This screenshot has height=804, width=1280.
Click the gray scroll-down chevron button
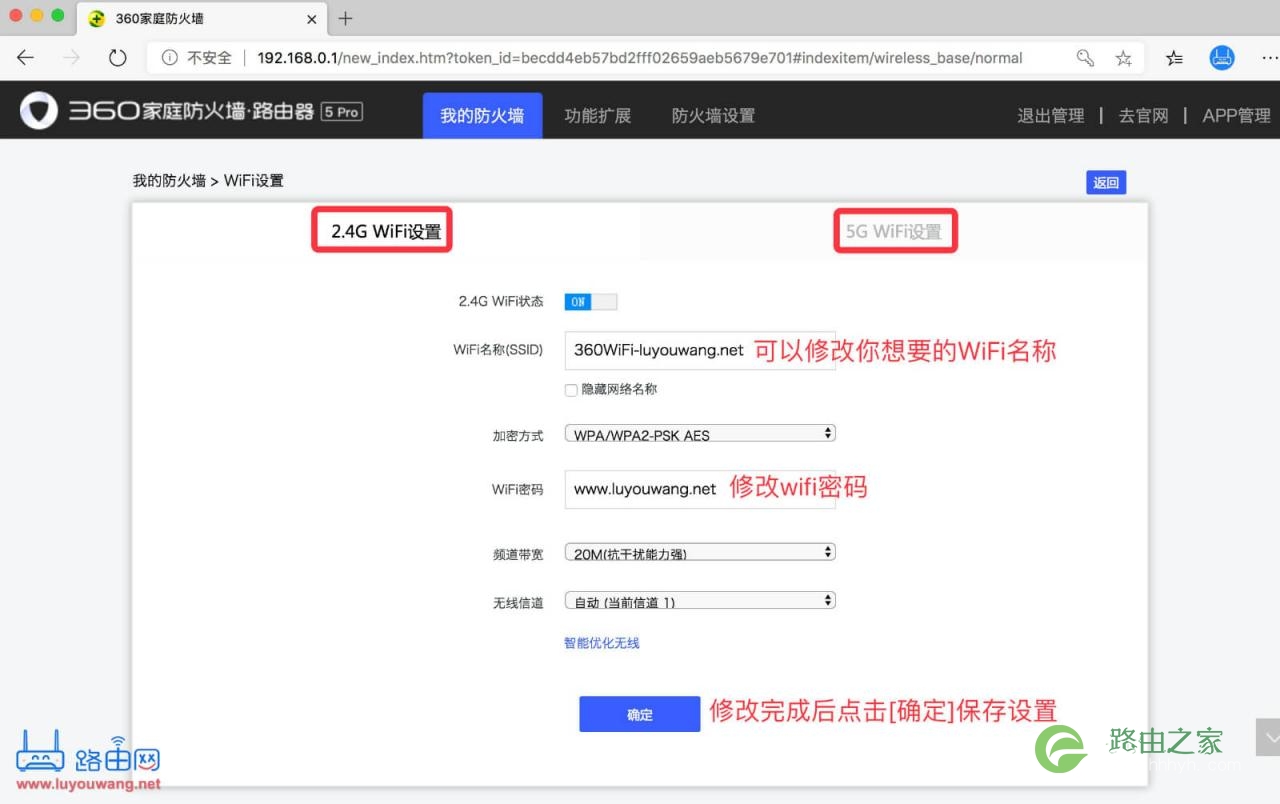click(x=1268, y=738)
